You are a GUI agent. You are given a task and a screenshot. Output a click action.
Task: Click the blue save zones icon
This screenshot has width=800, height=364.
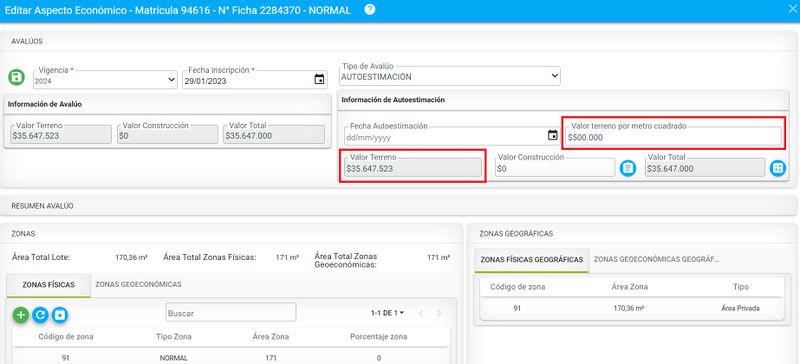60,315
